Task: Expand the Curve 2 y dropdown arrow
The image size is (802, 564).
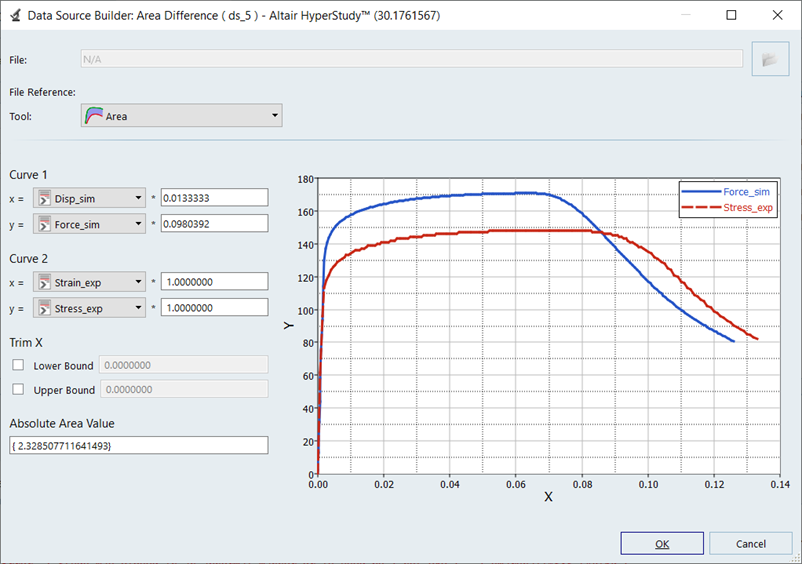Action: click(137, 308)
